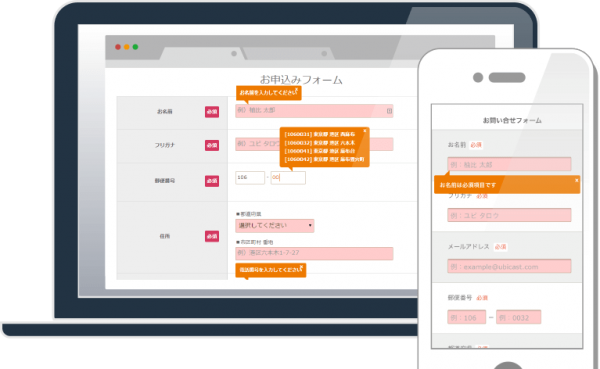
Task: Click the first postal code box containing 106
Action: pos(250,178)
